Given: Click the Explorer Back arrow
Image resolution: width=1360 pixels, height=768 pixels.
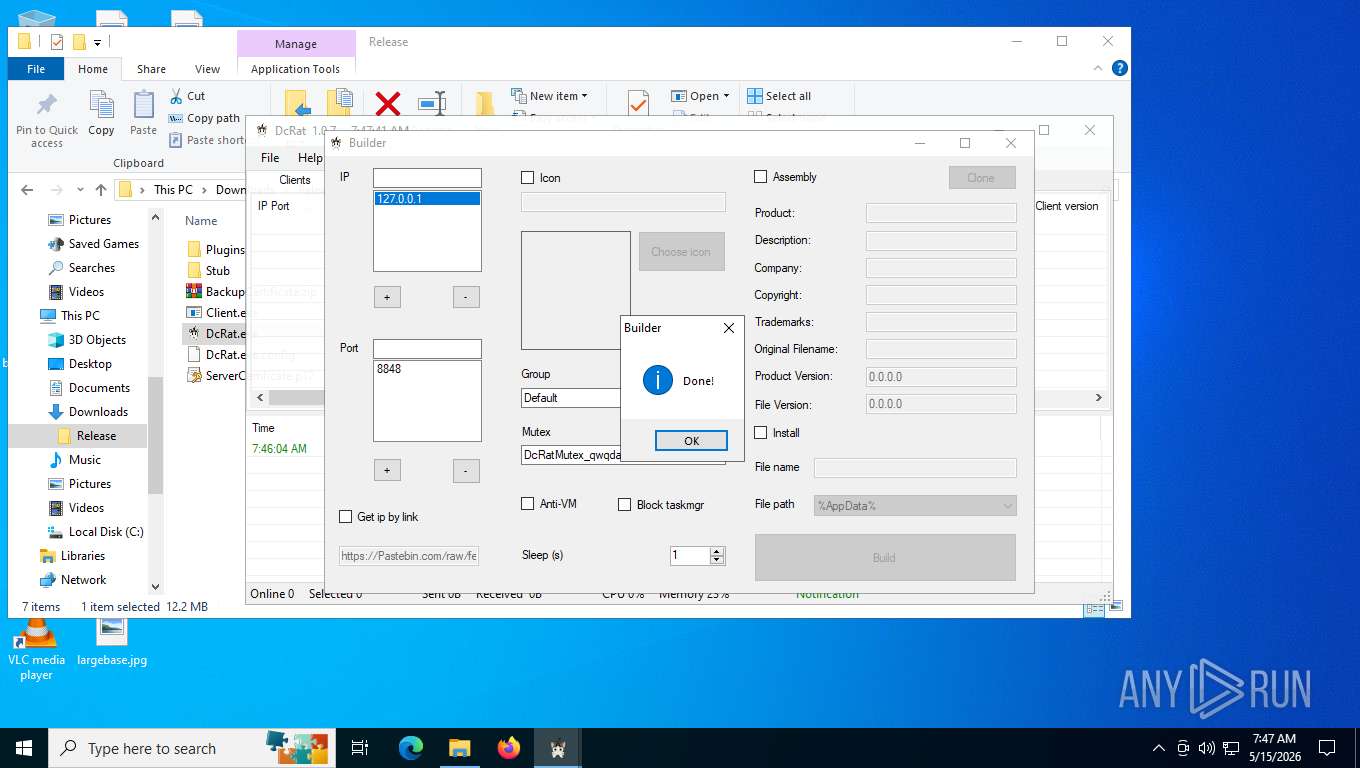Looking at the screenshot, I should [27, 190].
